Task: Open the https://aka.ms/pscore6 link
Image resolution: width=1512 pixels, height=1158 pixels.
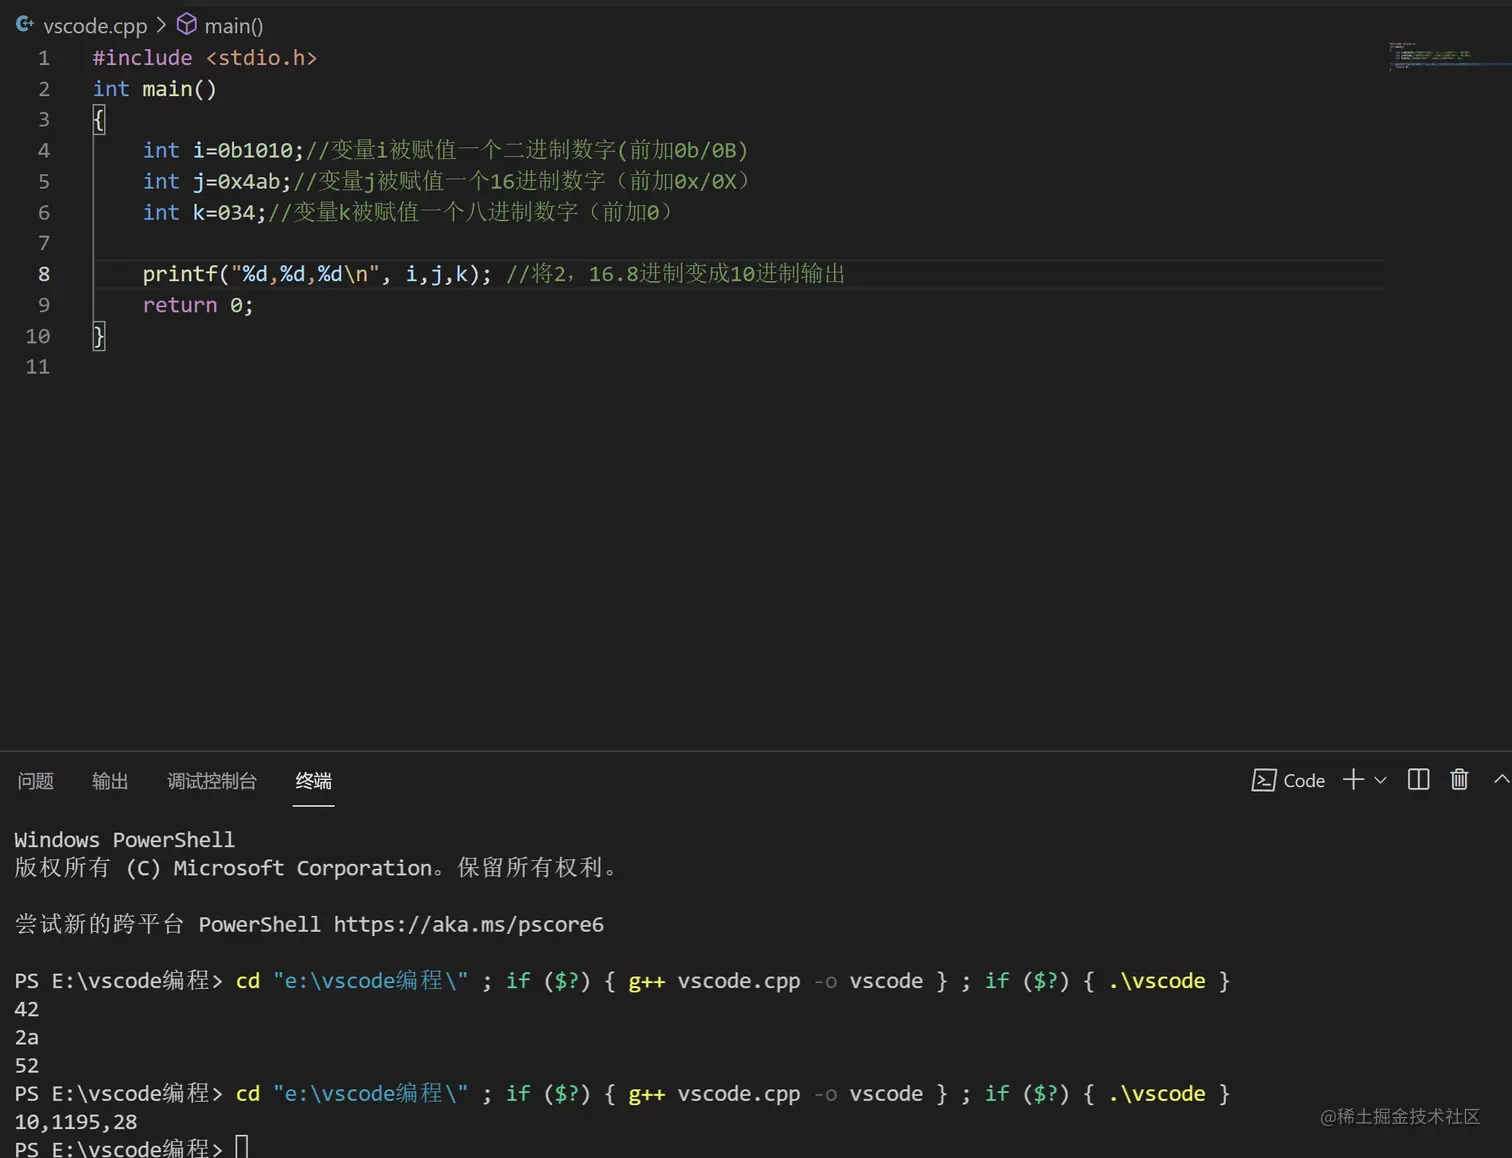Action: coord(468,925)
